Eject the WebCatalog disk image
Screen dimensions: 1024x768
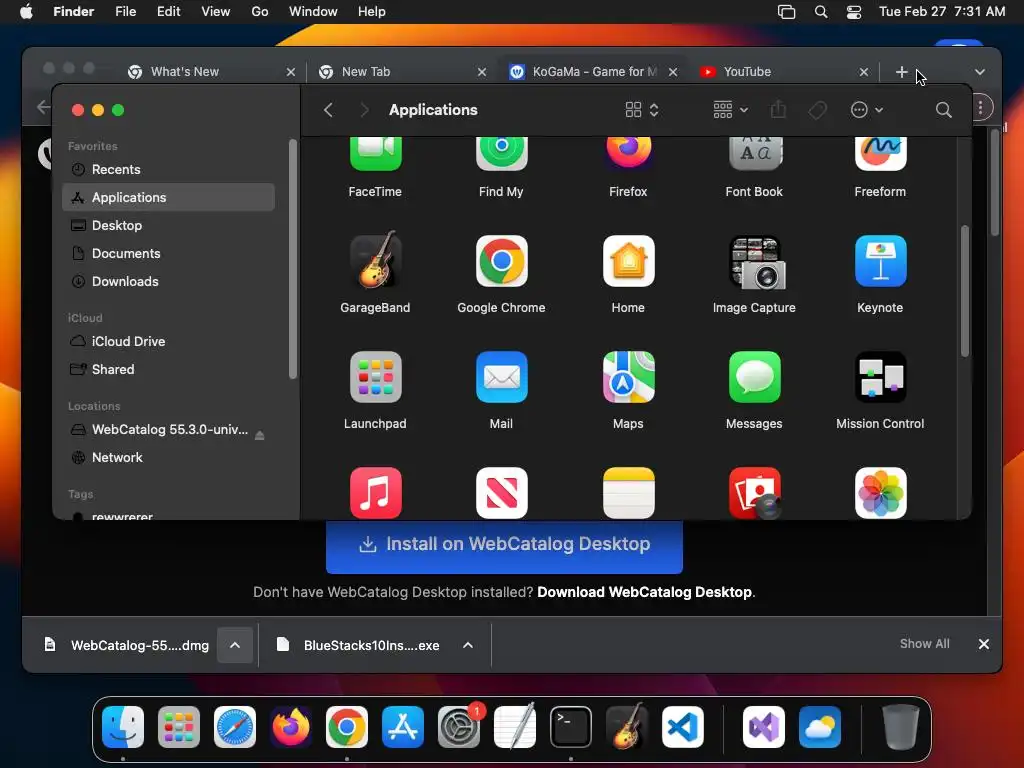pyautogui.click(x=259, y=435)
